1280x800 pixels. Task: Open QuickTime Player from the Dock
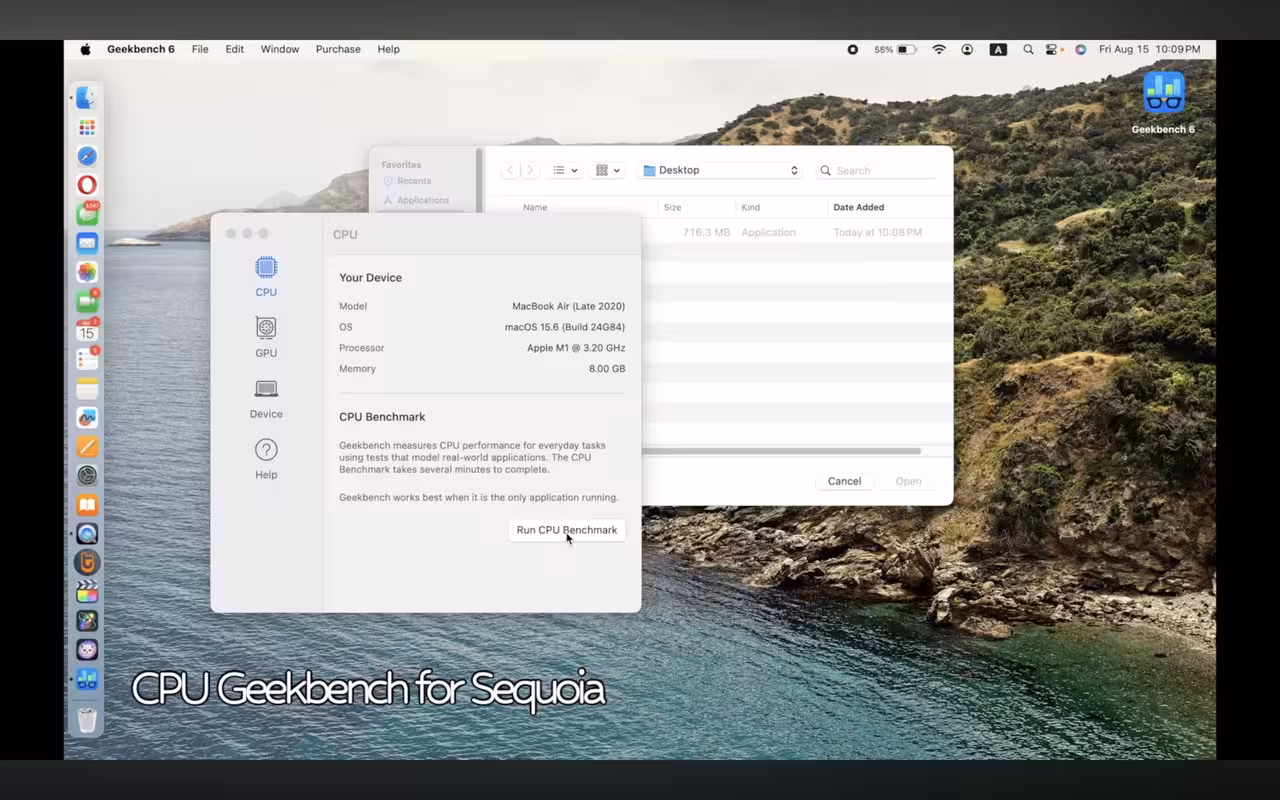[87, 534]
